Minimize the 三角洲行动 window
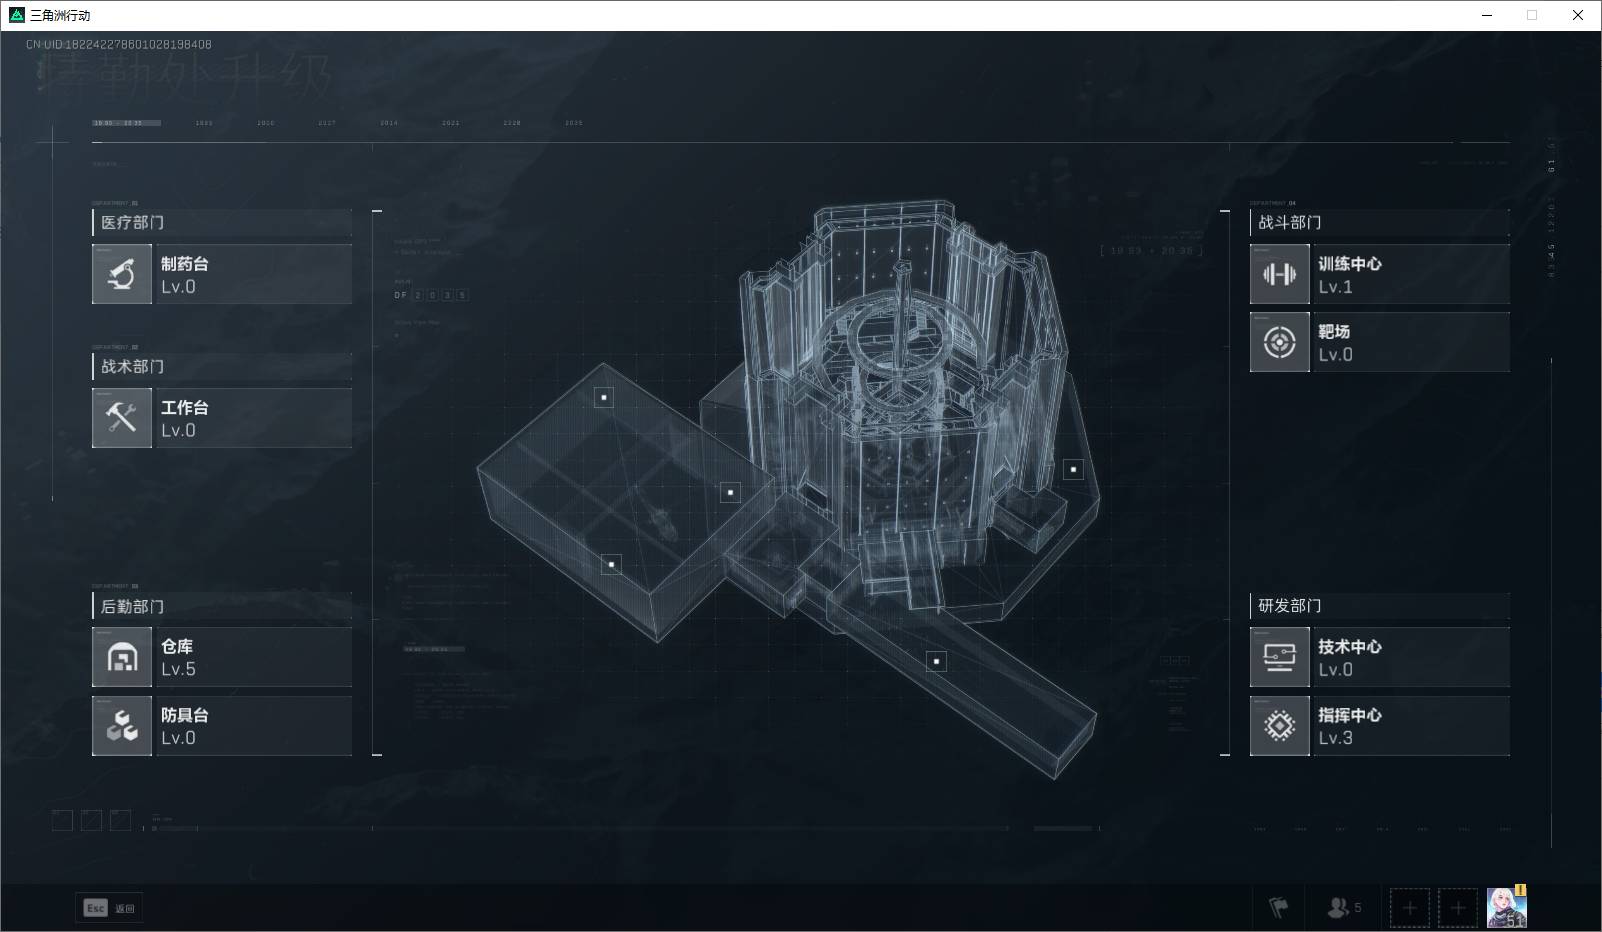This screenshot has height=932, width=1602. tap(1487, 15)
